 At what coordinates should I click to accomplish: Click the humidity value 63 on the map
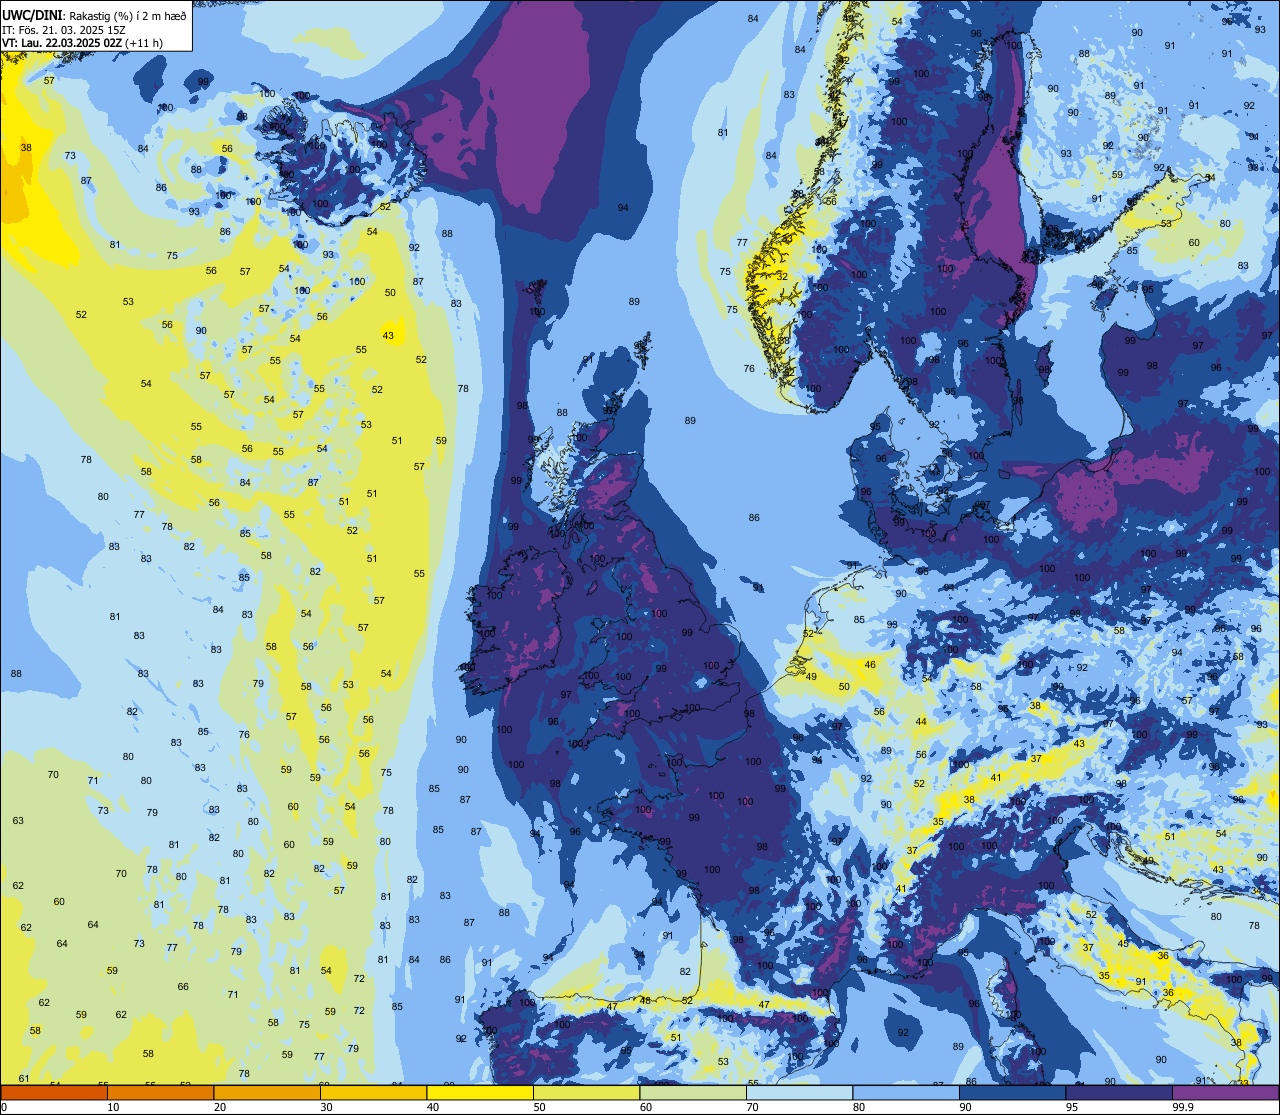[x=18, y=821]
